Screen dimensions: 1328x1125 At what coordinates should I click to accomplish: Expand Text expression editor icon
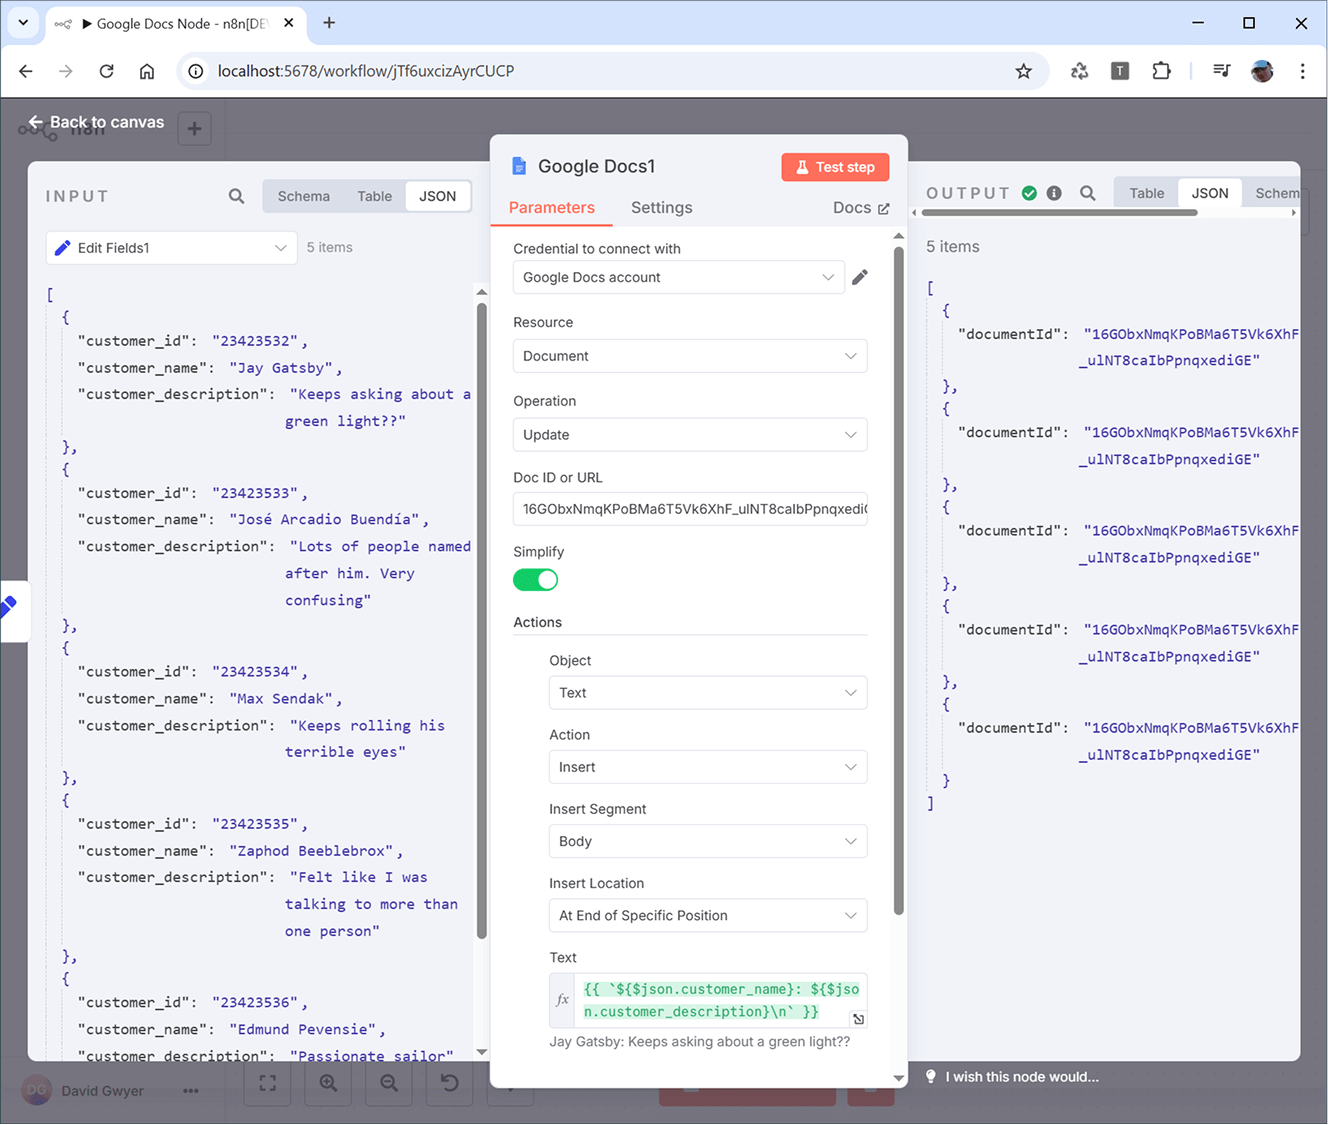click(858, 1019)
